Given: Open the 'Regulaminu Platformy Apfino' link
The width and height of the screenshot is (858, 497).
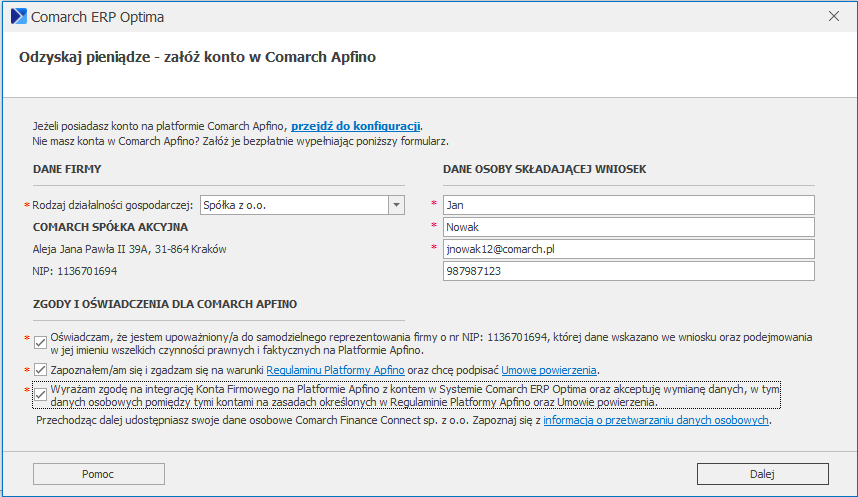Looking at the screenshot, I should click(x=335, y=370).
